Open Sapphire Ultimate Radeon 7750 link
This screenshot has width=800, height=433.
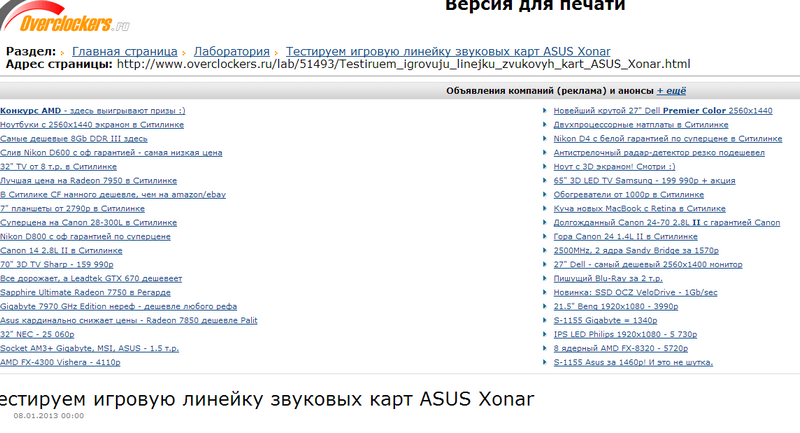click(x=85, y=292)
